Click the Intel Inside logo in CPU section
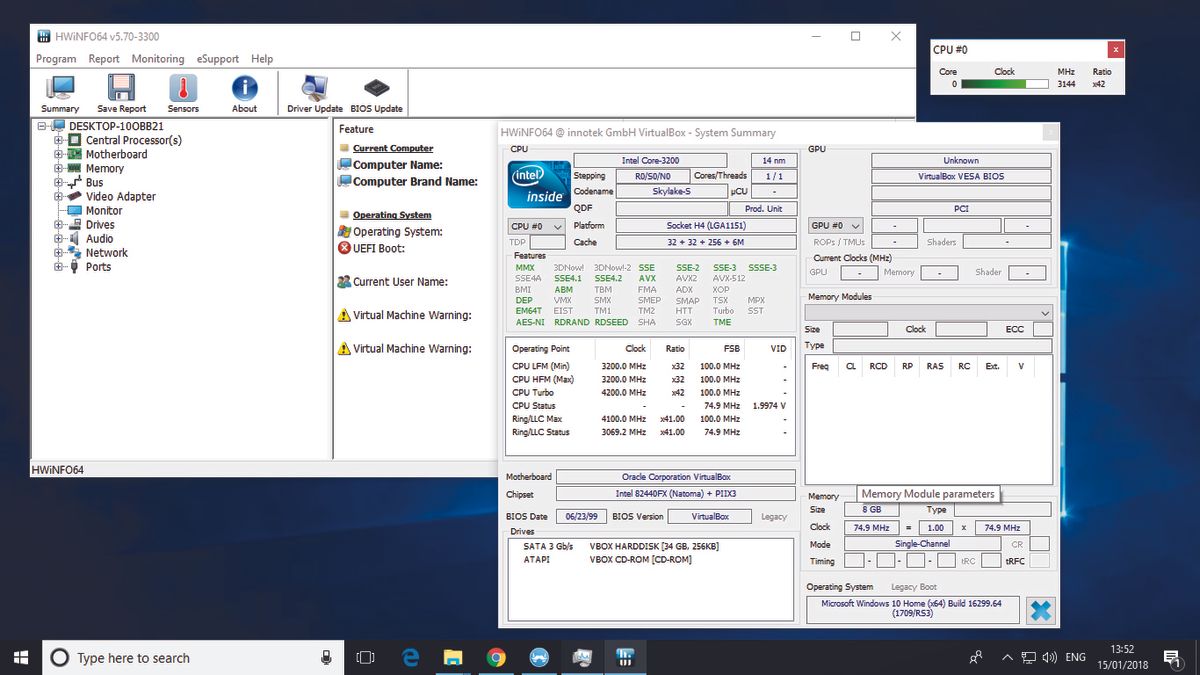The image size is (1200, 675). coord(538,184)
